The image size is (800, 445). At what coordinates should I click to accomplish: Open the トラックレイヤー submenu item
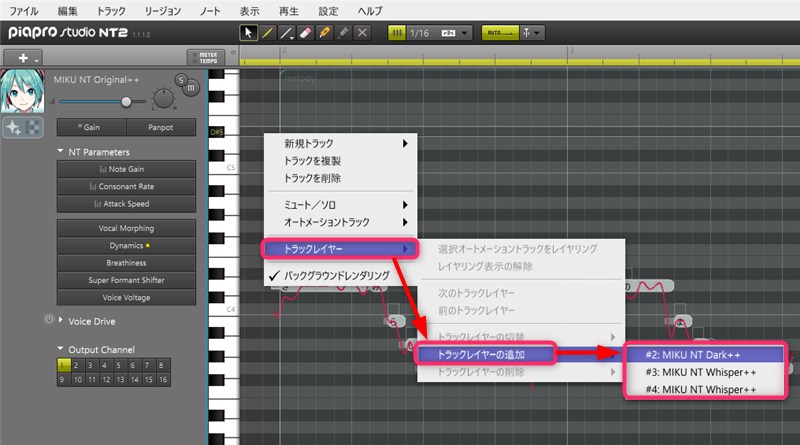[x=340, y=249]
